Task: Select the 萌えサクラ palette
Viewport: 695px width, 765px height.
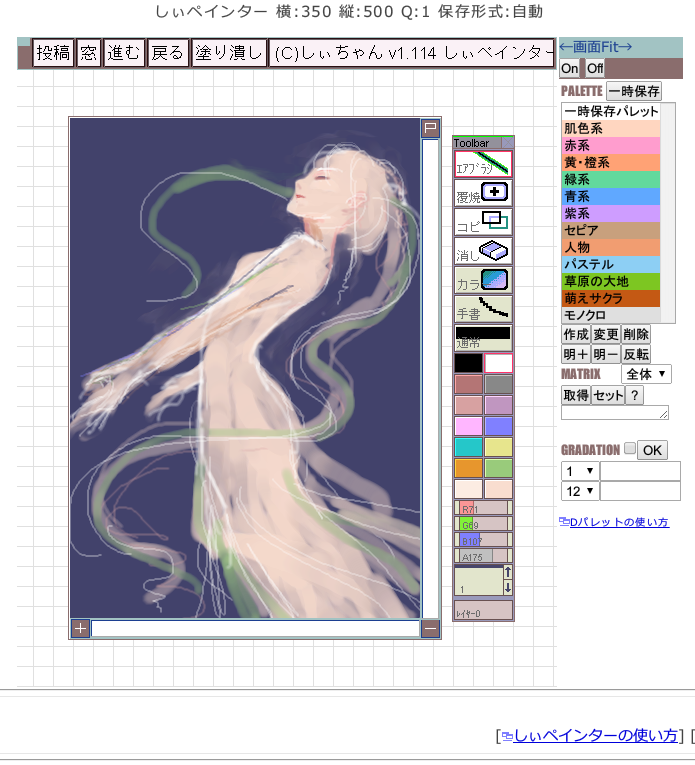Action: click(611, 298)
